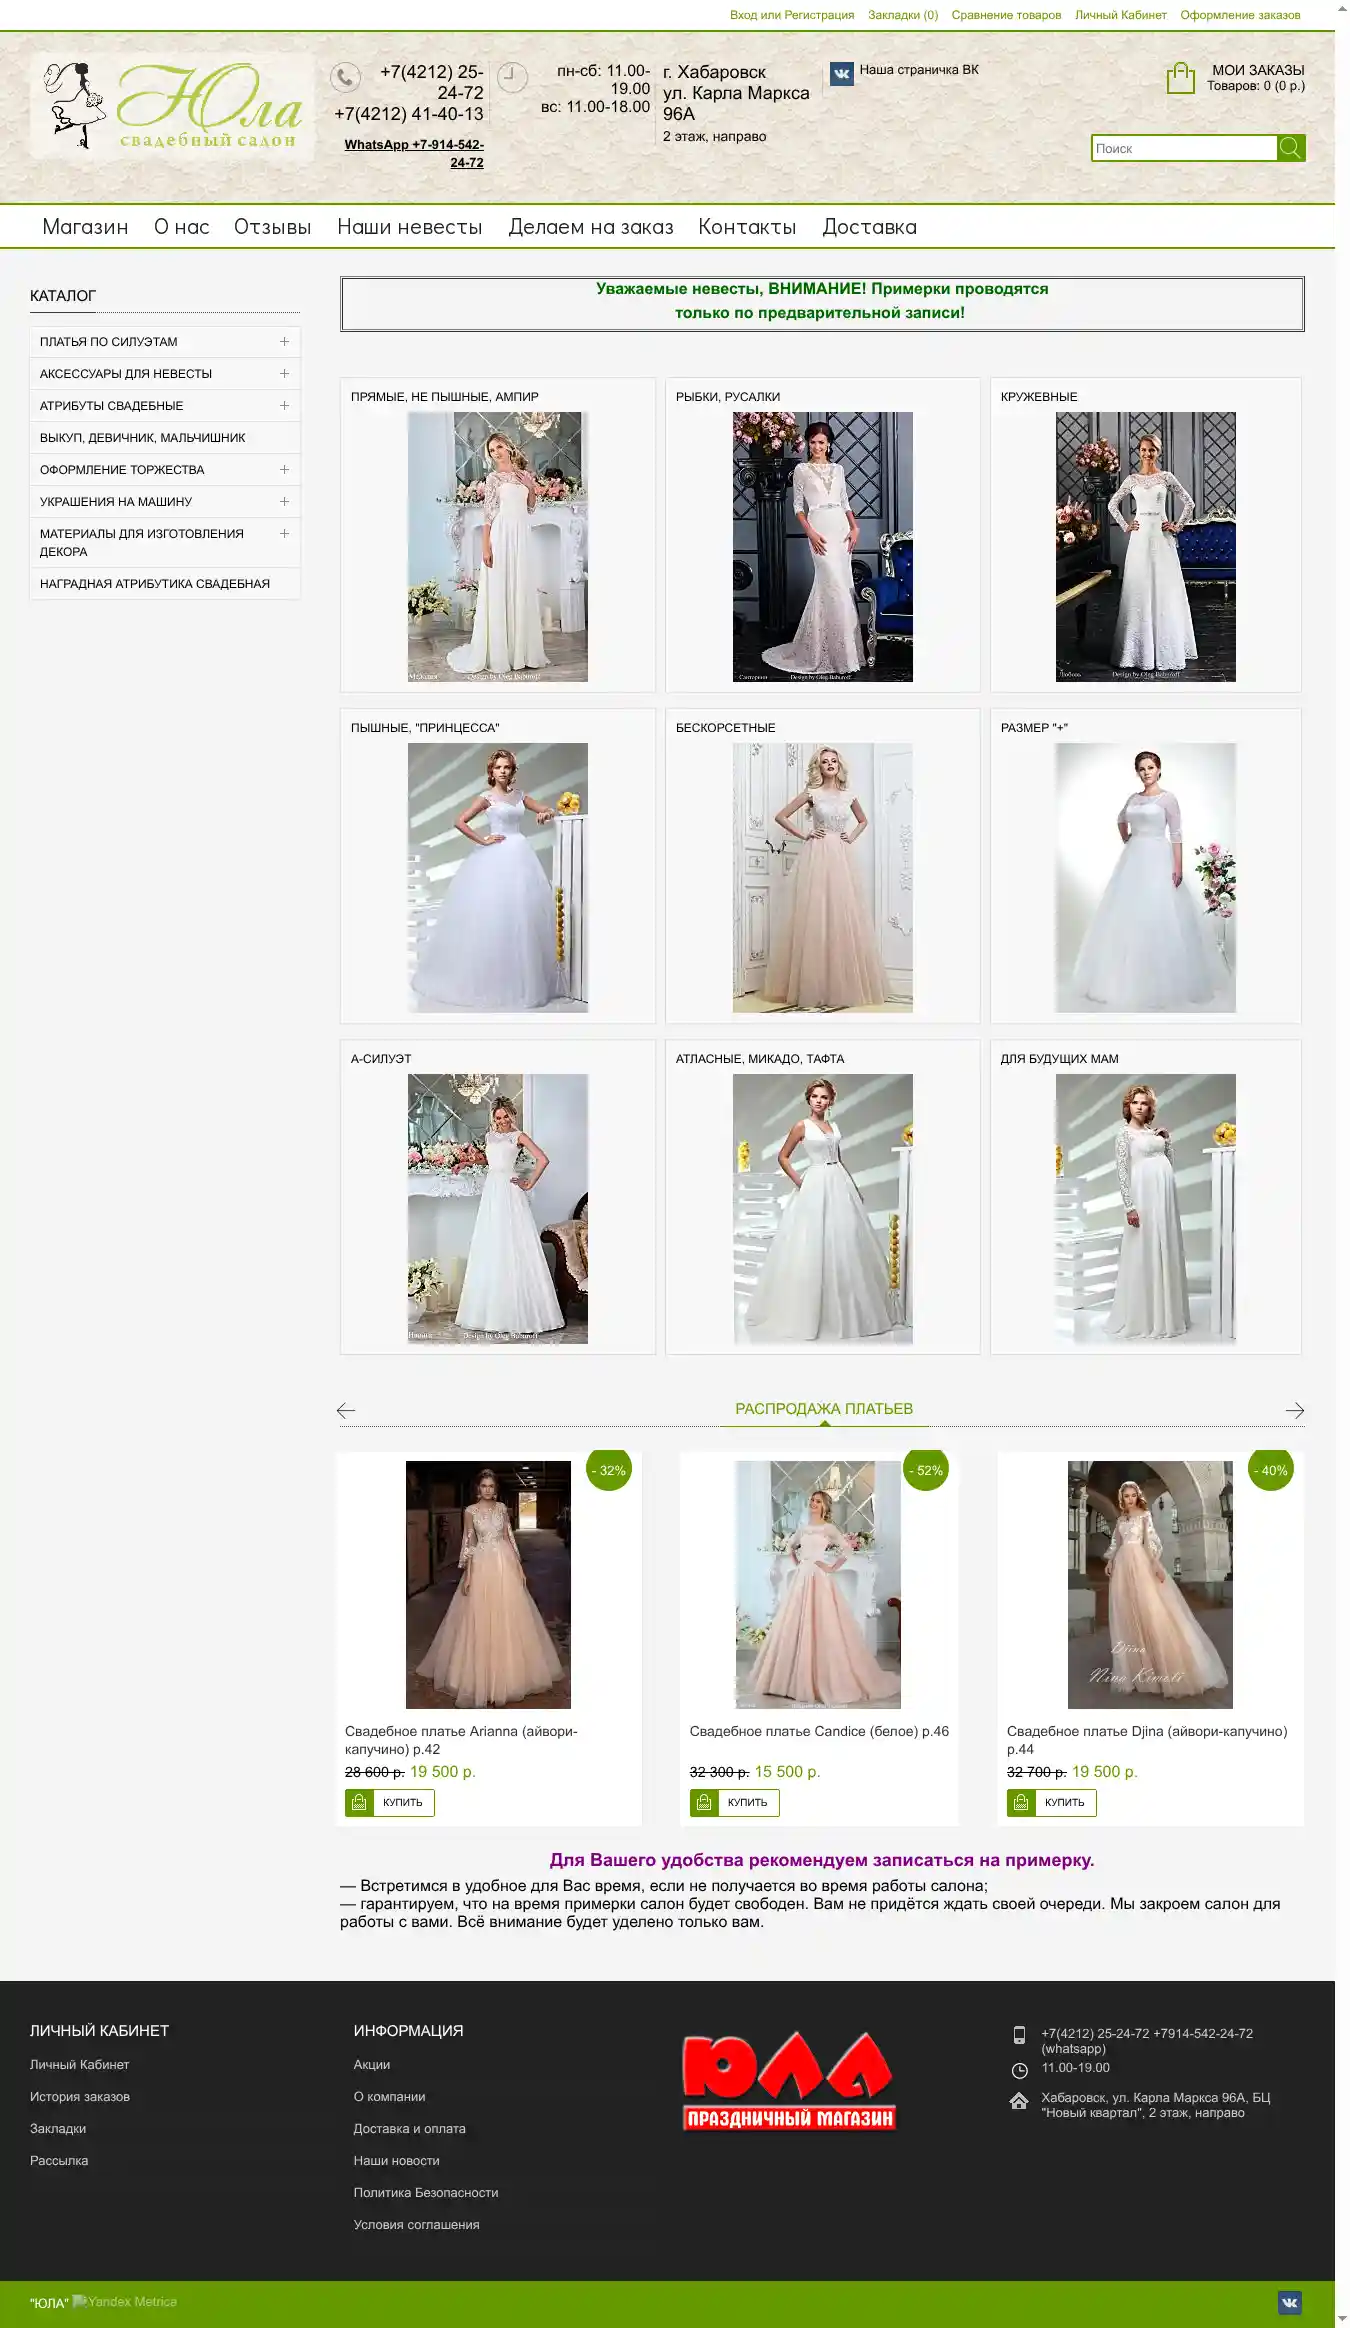Go to the Контакты menu page
This screenshot has height=2328, width=1350.
pos(746,227)
